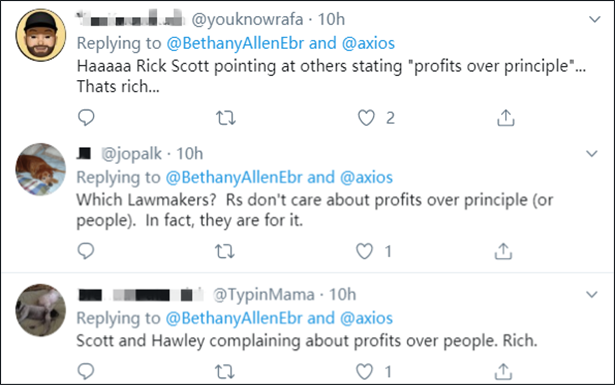
Task: Retweet @jopalk's tweet
Action: coord(225,251)
